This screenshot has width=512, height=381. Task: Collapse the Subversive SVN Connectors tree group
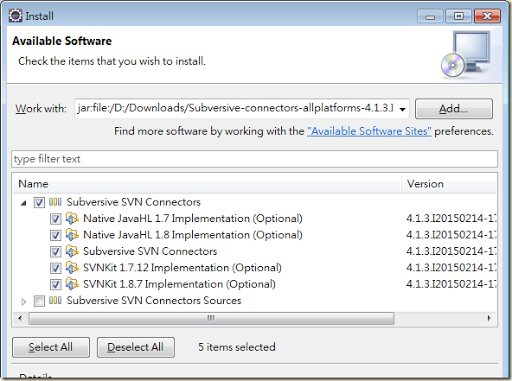pyautogui.click(x=23, y=203)
